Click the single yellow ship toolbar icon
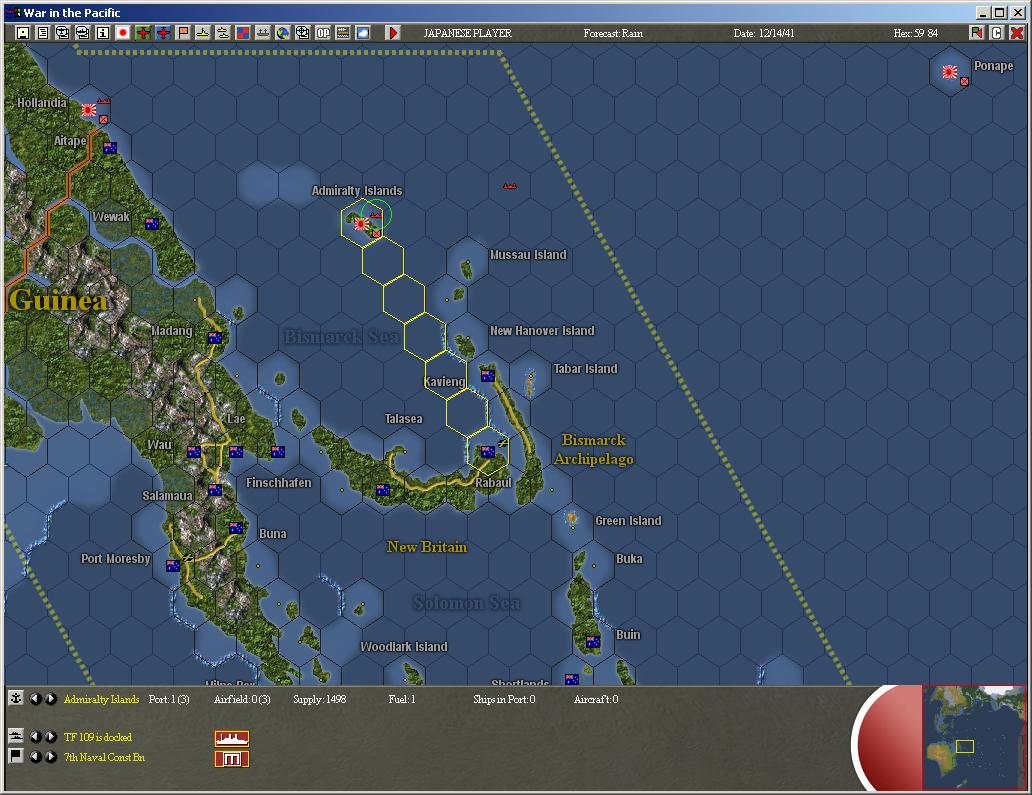 203,33
